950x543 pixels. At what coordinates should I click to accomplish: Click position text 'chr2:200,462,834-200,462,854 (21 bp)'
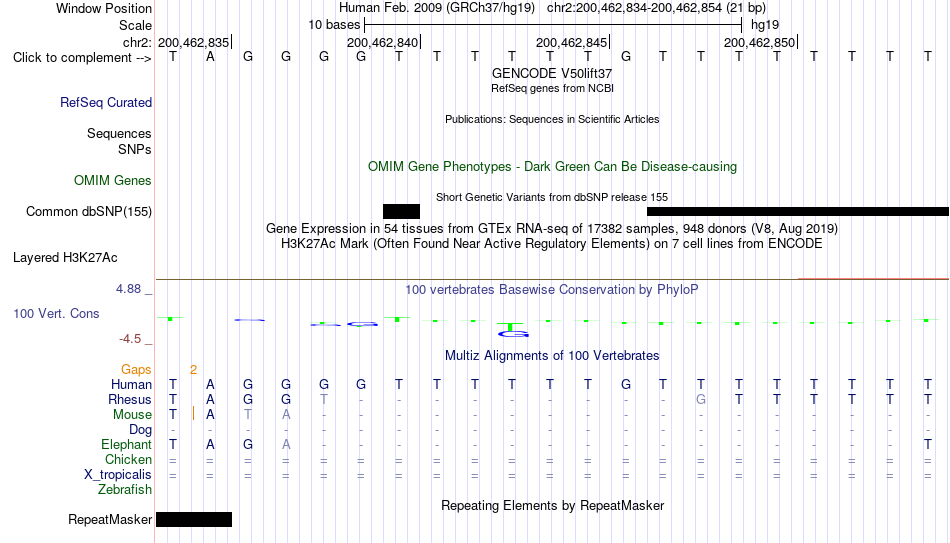(x=656, y=8)
